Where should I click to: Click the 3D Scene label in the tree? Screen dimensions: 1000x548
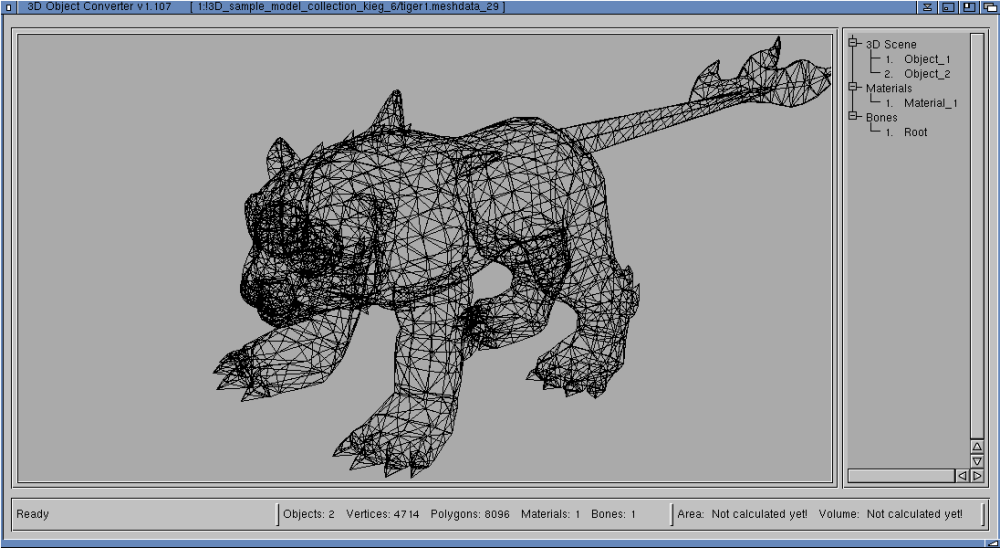891,45
